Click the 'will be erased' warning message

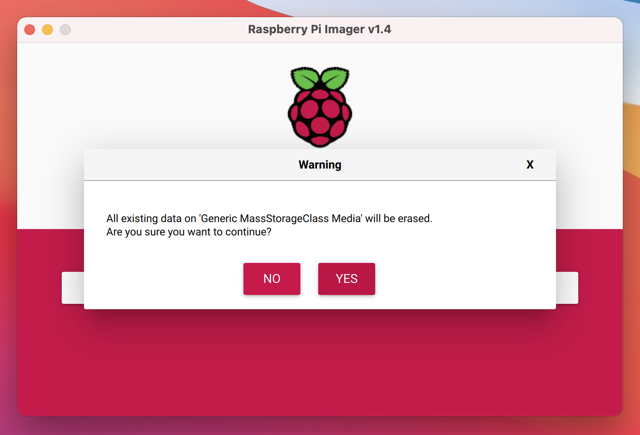tap(269, 218)
